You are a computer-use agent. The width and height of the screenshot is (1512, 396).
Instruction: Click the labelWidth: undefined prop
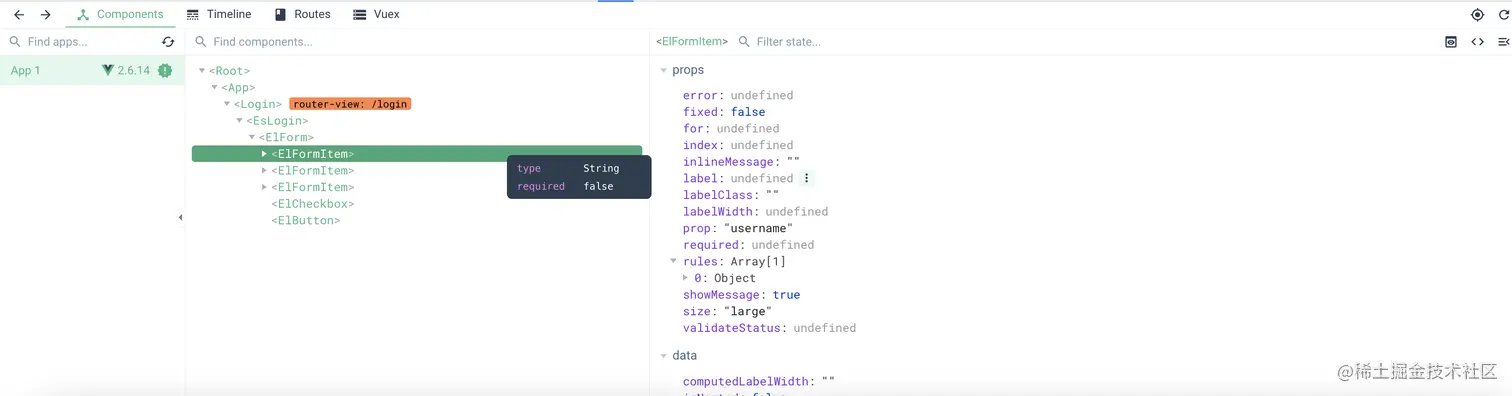[x=755, y=212]
